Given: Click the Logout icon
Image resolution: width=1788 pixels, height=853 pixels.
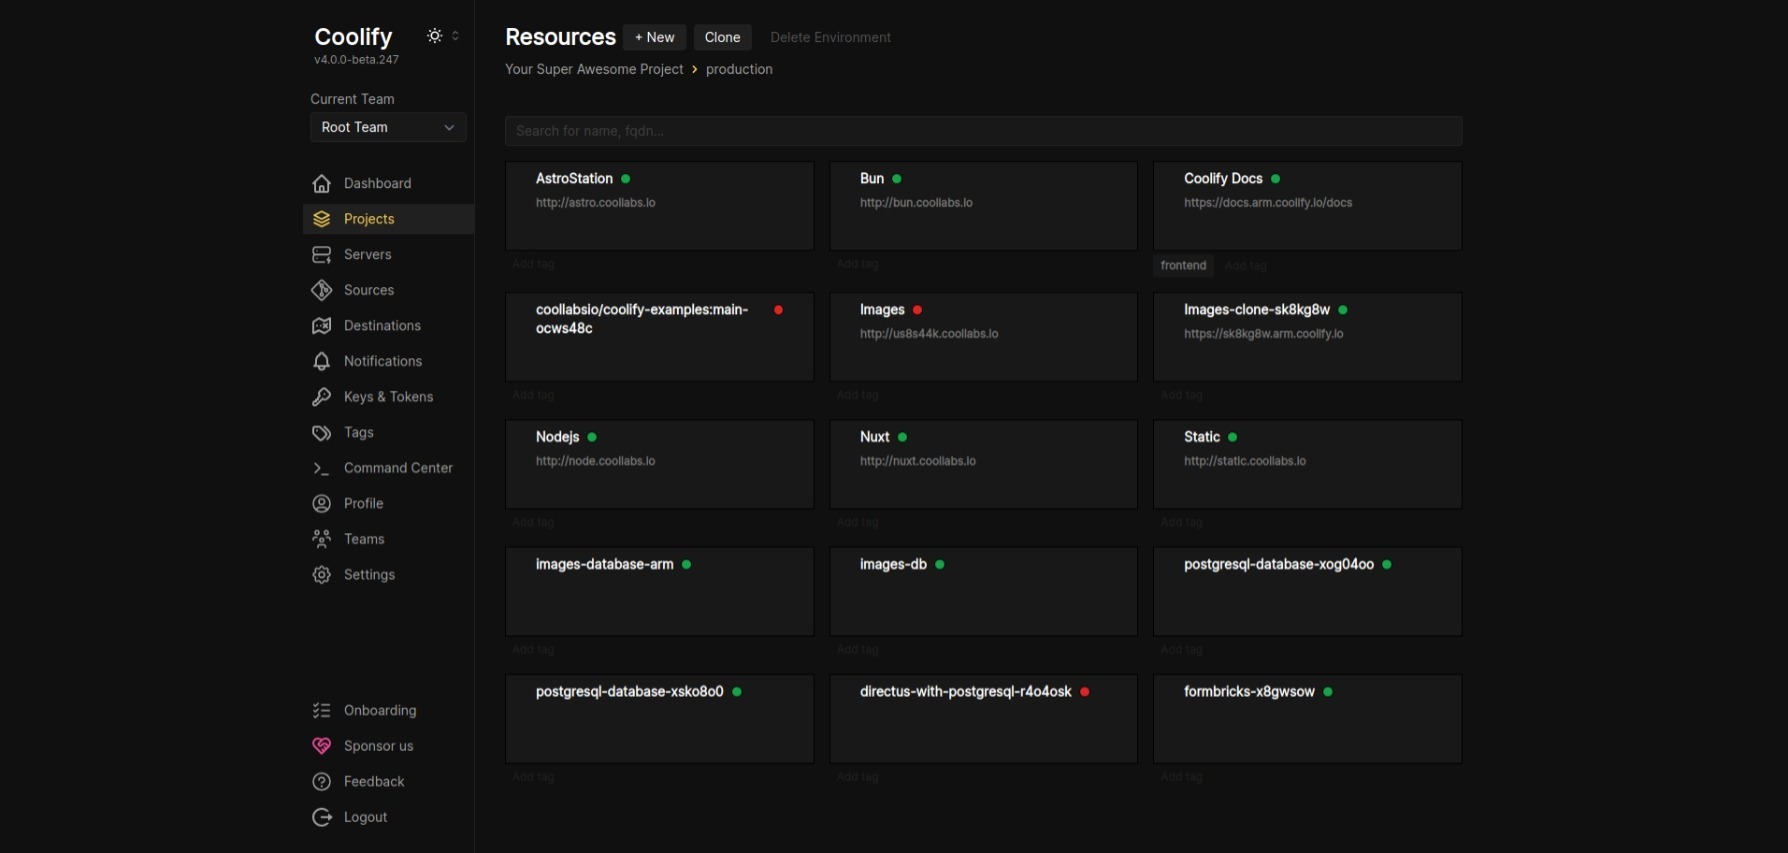Looking at the screenshot, I should point(321,817).
